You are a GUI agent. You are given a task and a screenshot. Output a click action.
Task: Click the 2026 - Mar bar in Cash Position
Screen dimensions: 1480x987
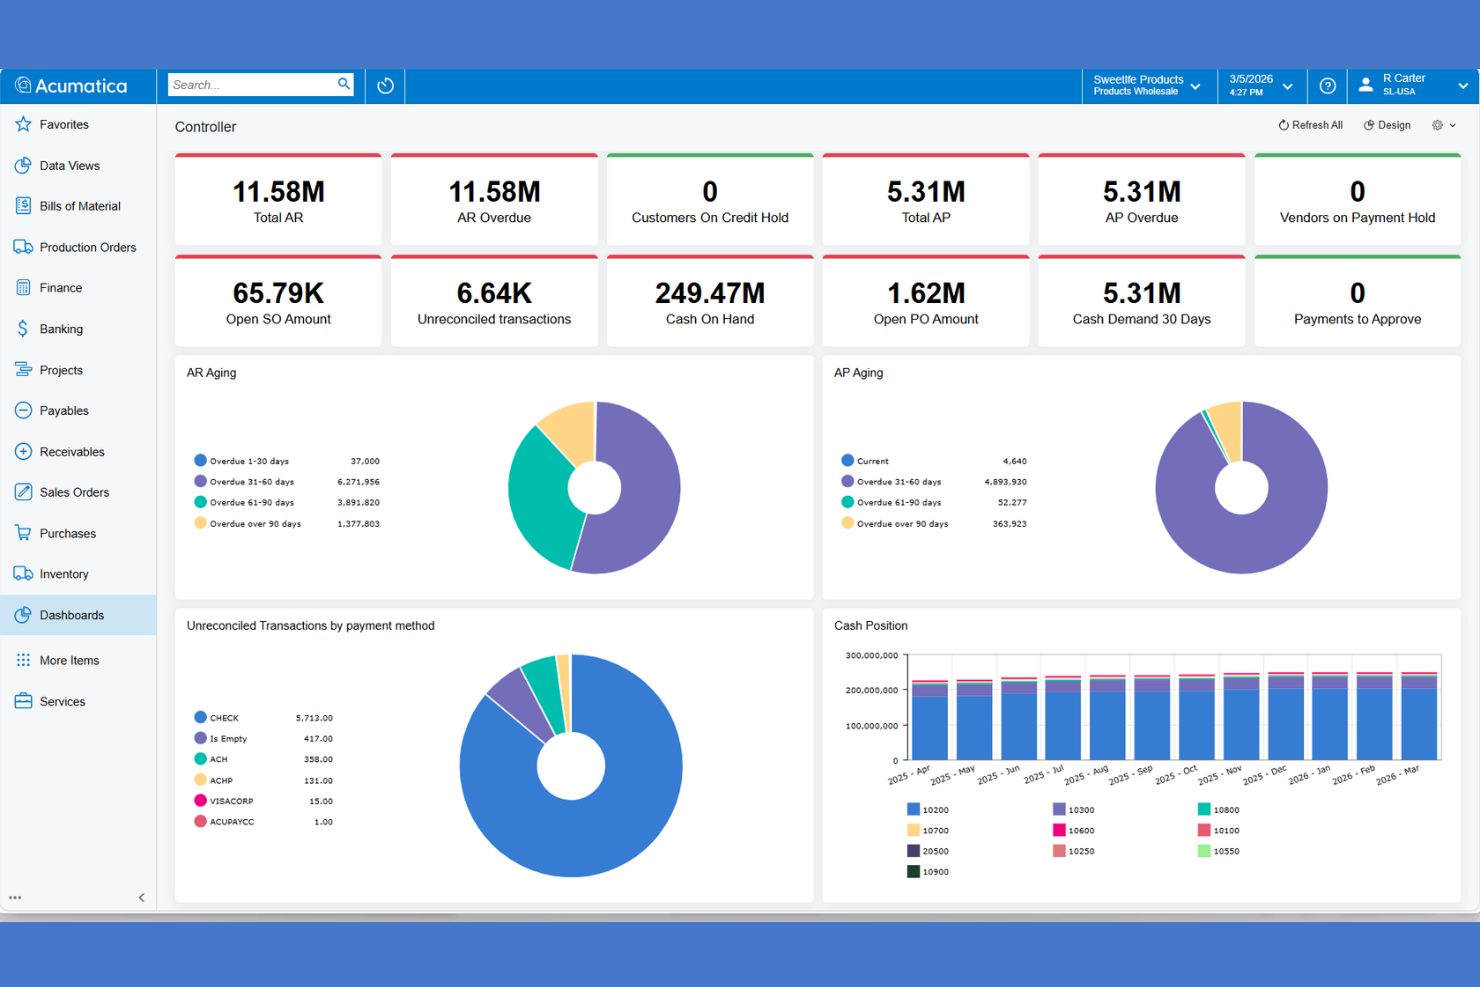pyautogui.click(x=1419, y=716)
